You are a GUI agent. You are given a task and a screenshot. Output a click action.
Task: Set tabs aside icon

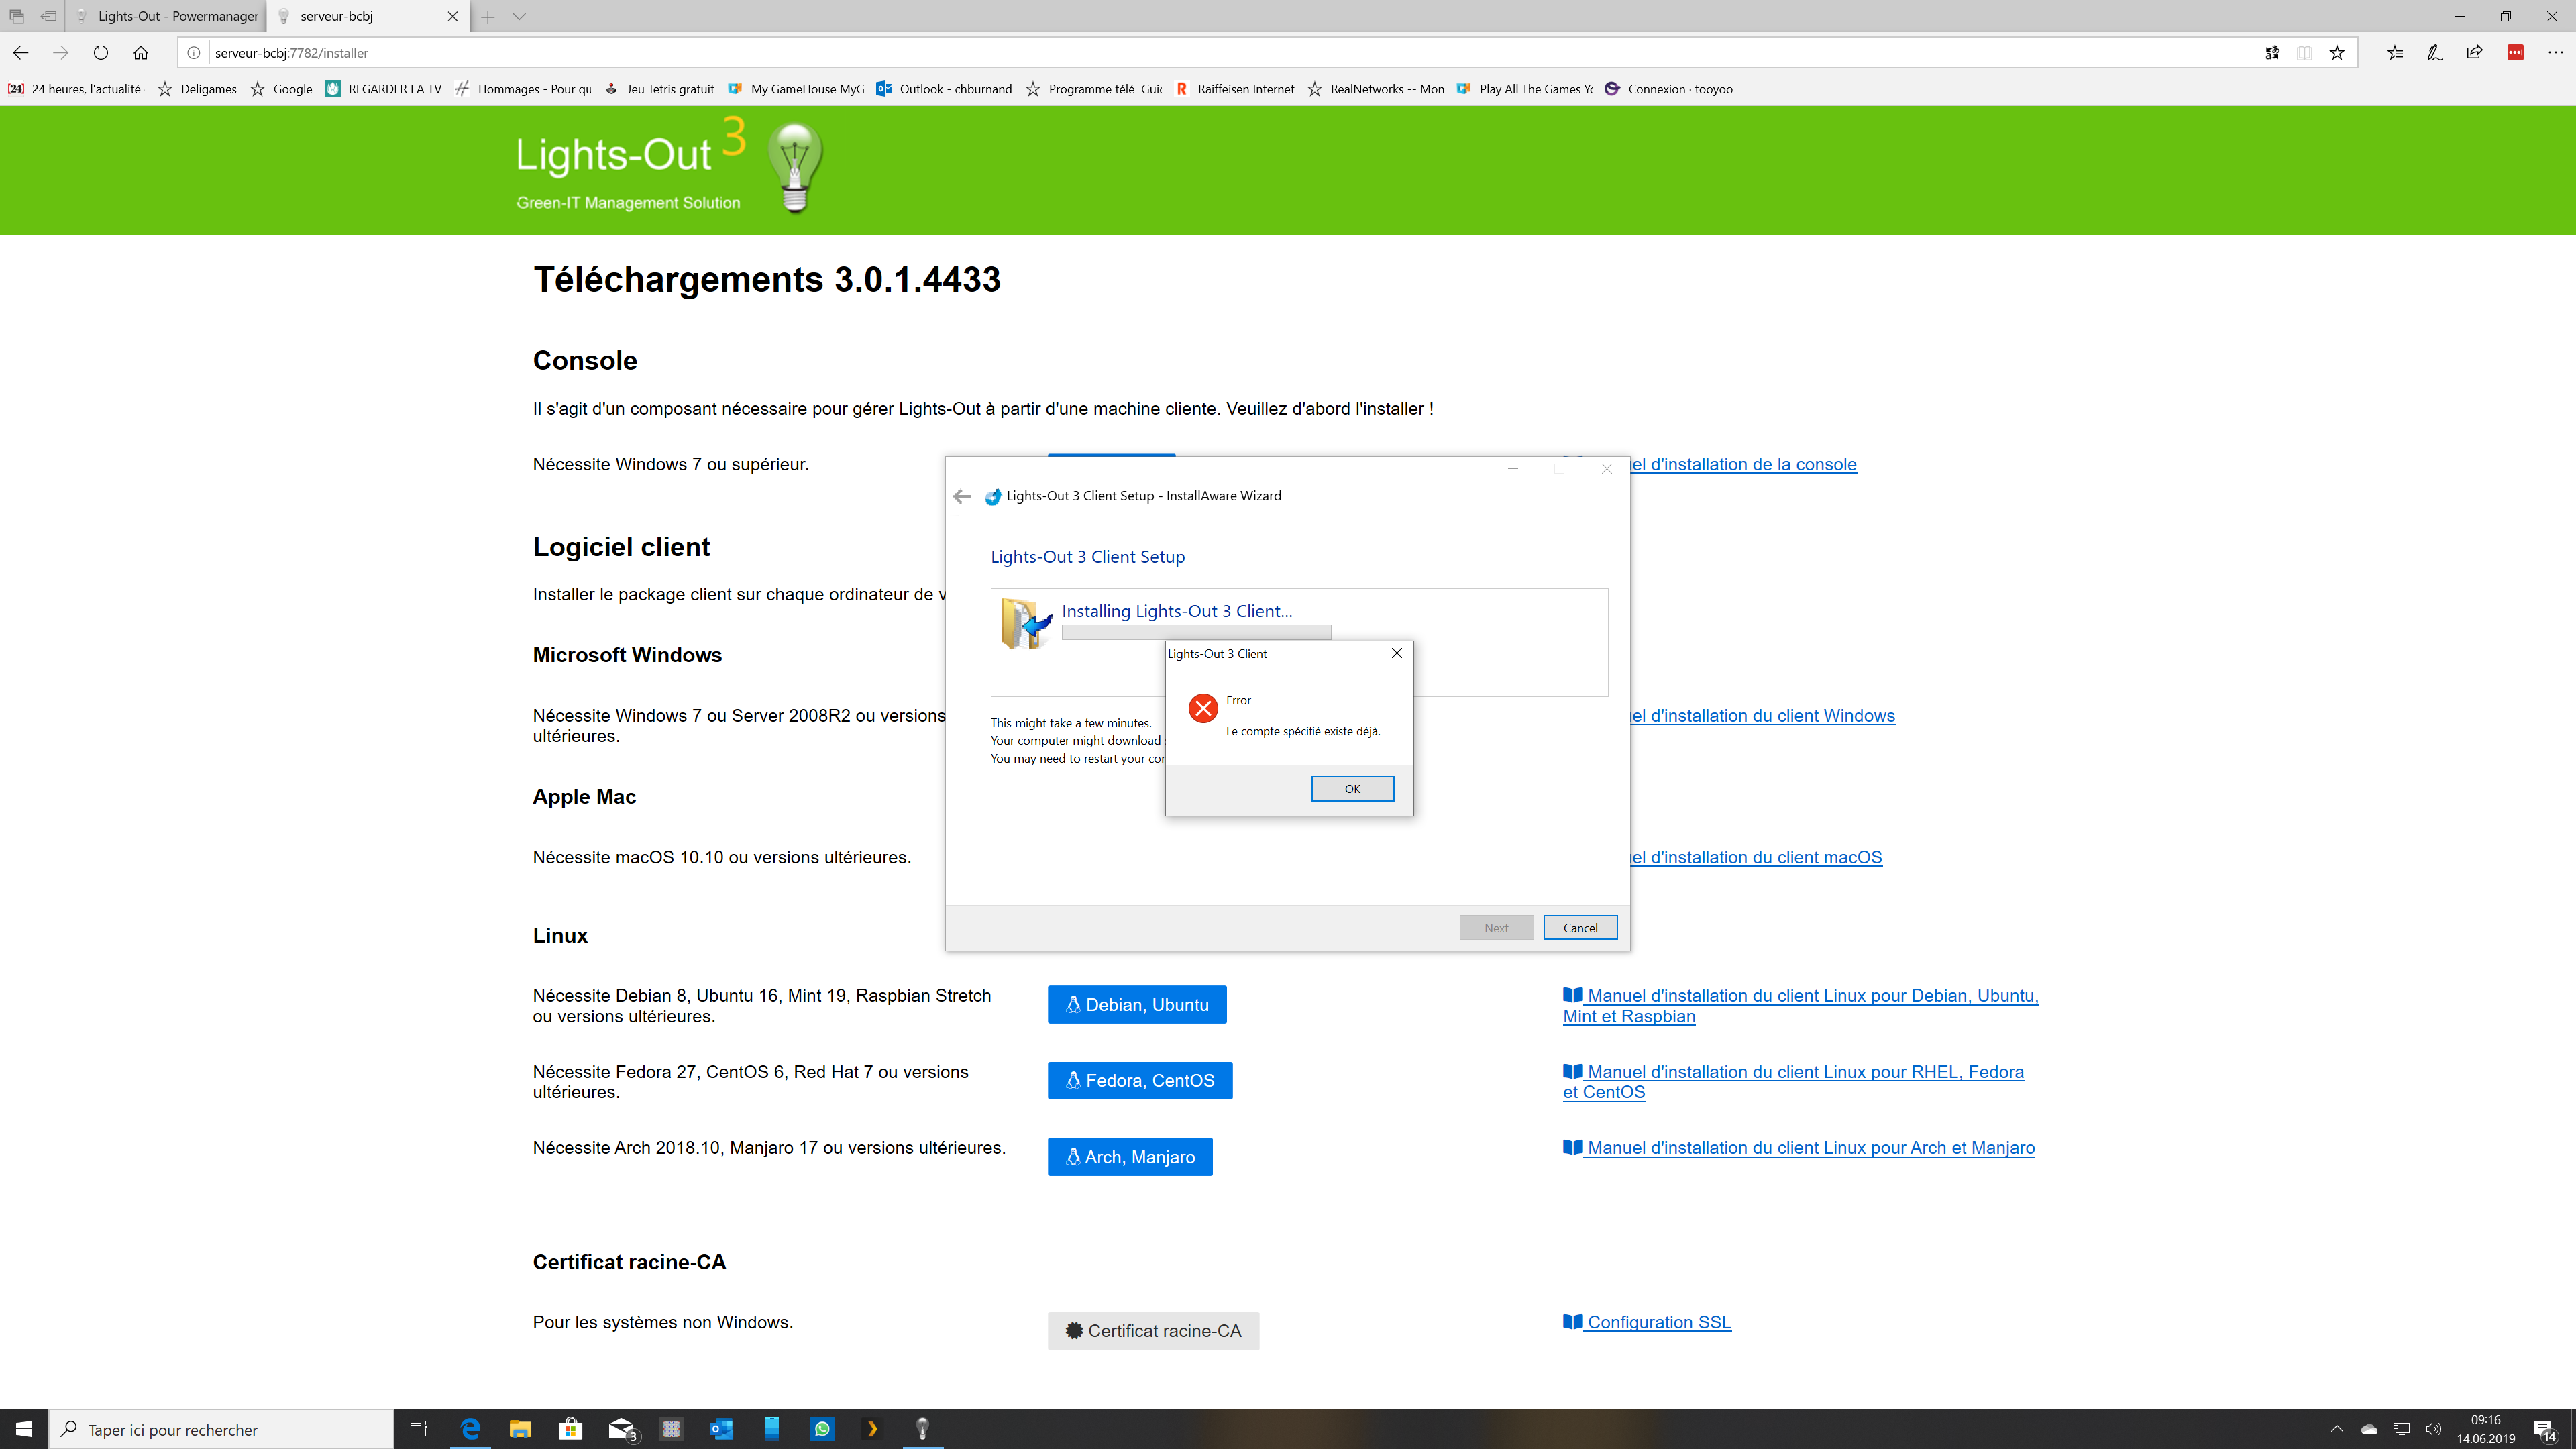tap(48, 16)
